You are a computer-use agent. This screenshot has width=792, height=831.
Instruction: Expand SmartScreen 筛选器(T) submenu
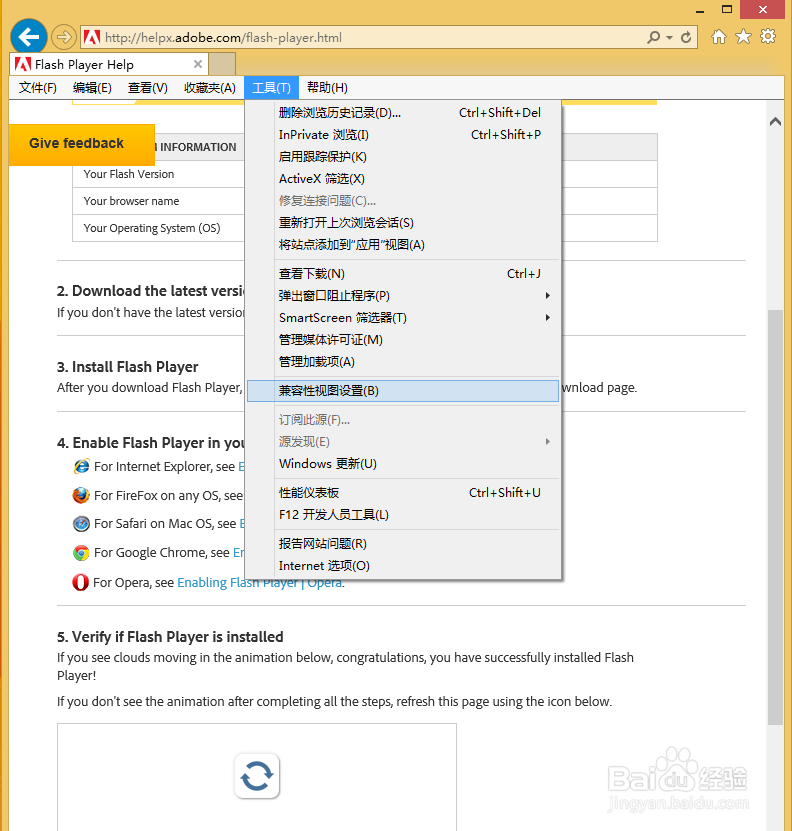click(x=404, y=317)
